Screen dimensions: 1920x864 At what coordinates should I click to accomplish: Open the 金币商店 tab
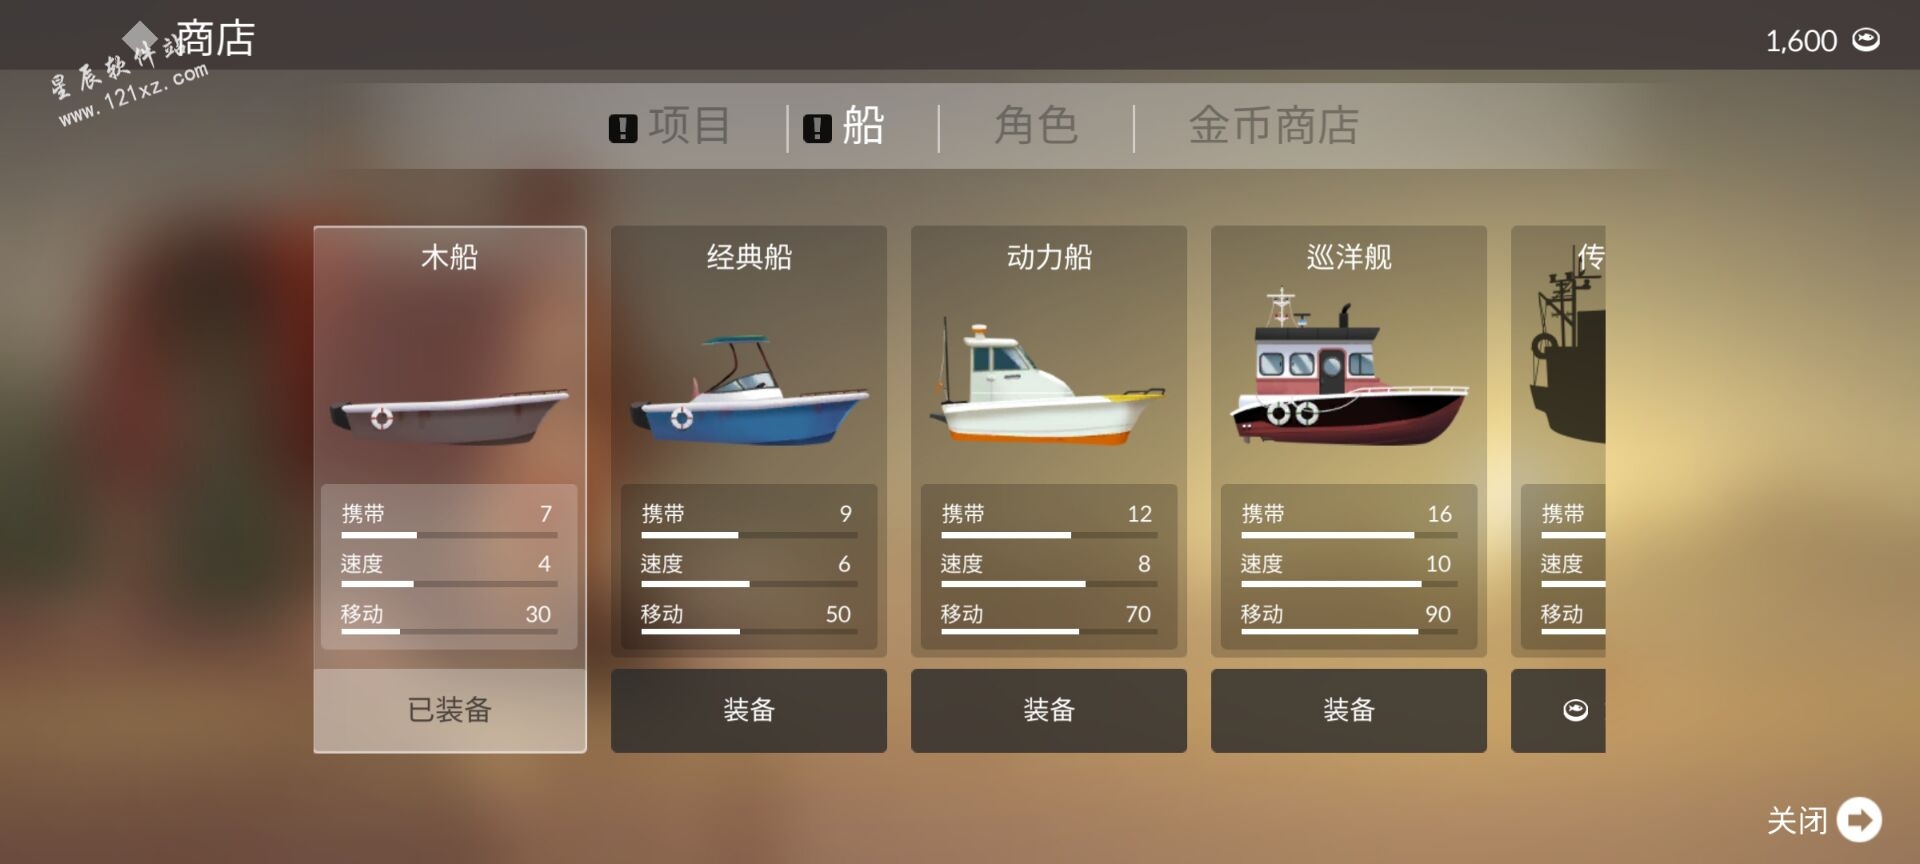point(1274,127)
